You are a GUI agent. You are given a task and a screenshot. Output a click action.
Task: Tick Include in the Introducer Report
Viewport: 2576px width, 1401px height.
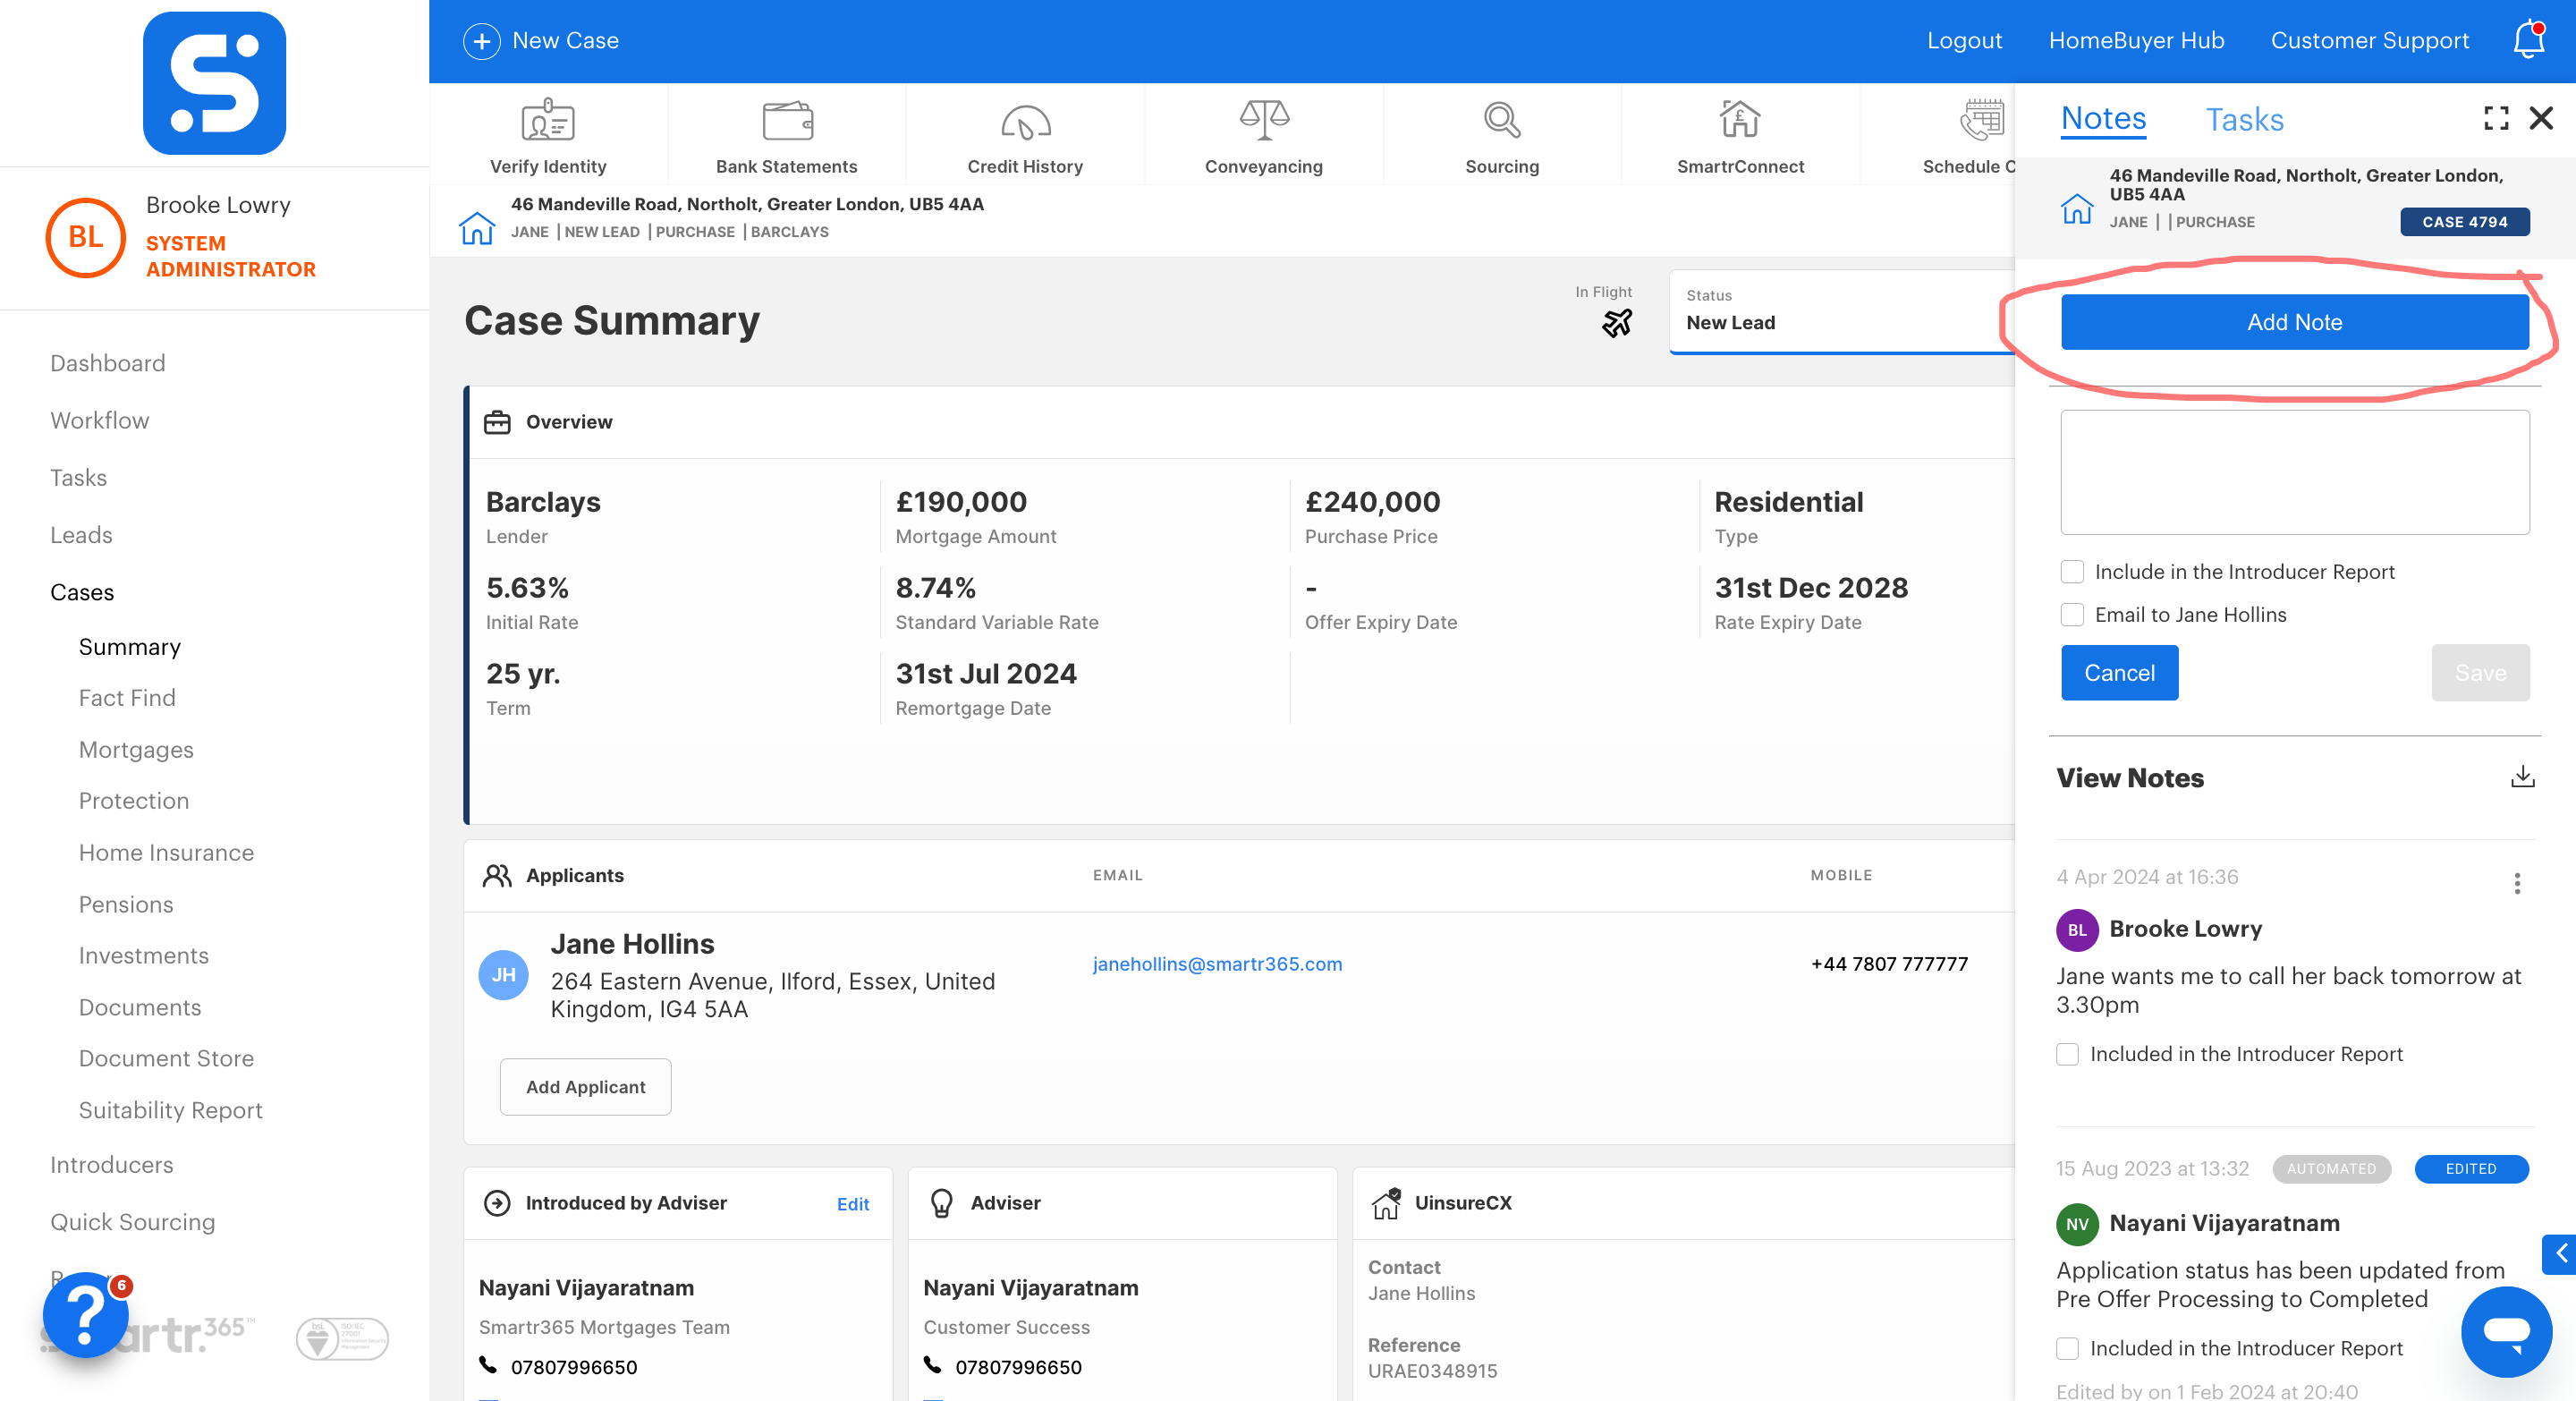[2072, 572]
